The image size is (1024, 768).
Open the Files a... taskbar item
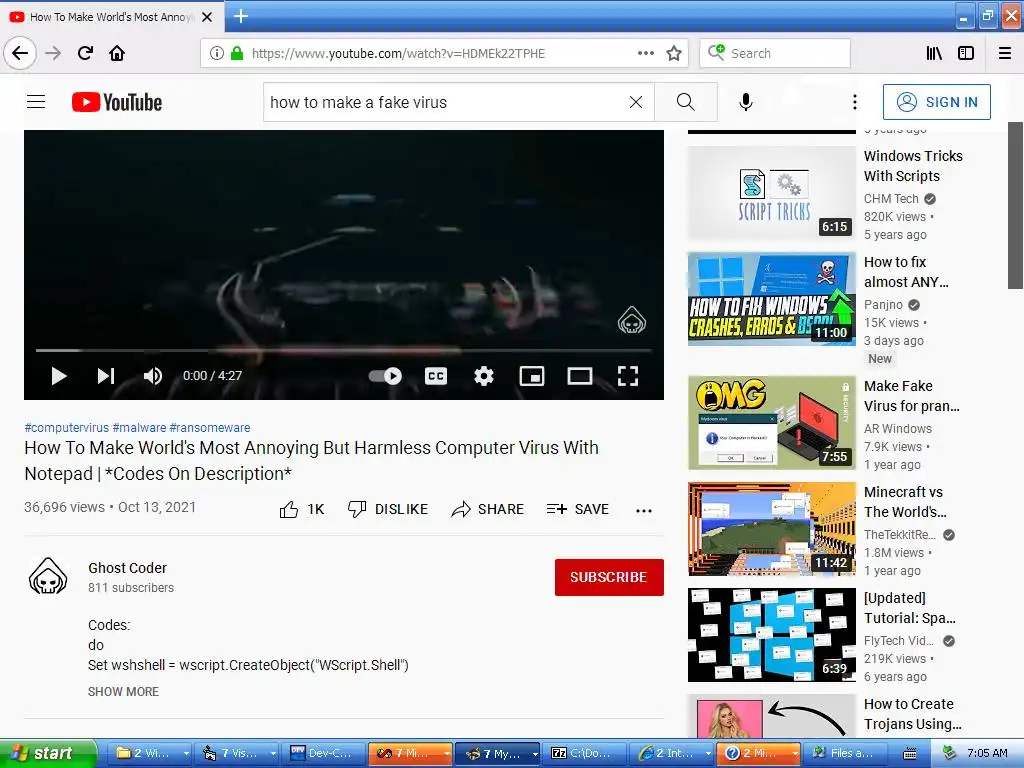click(x=846, y=754)
